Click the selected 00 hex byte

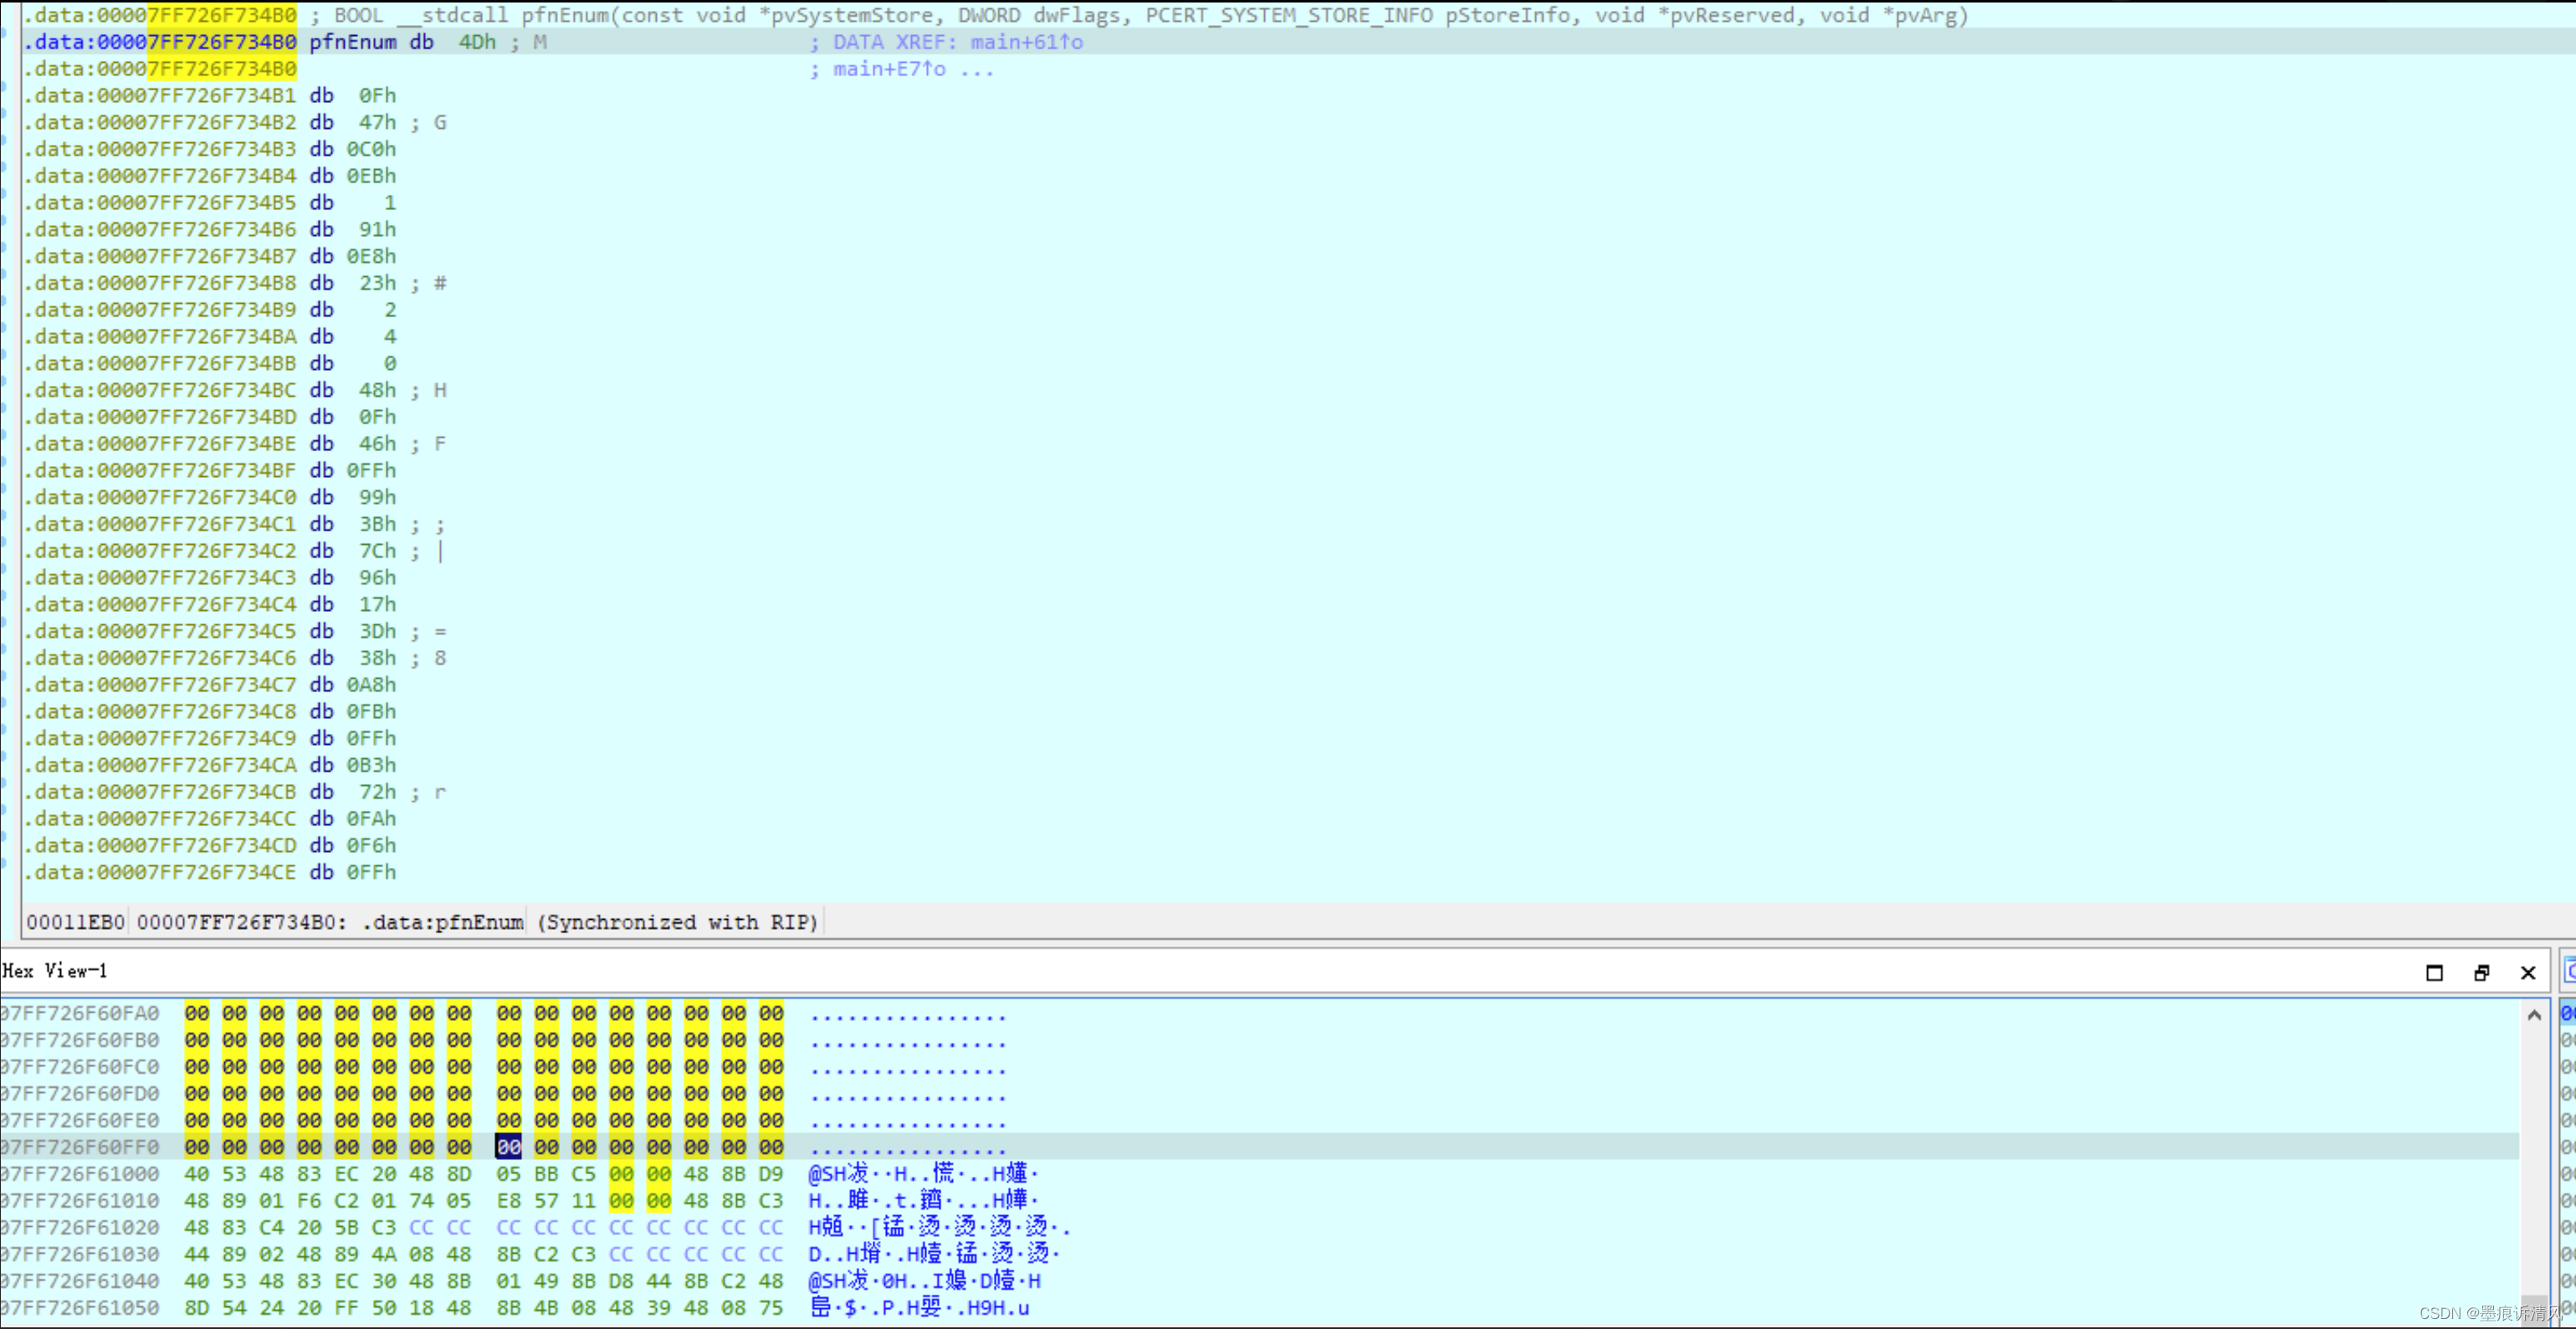[508, 1147]
